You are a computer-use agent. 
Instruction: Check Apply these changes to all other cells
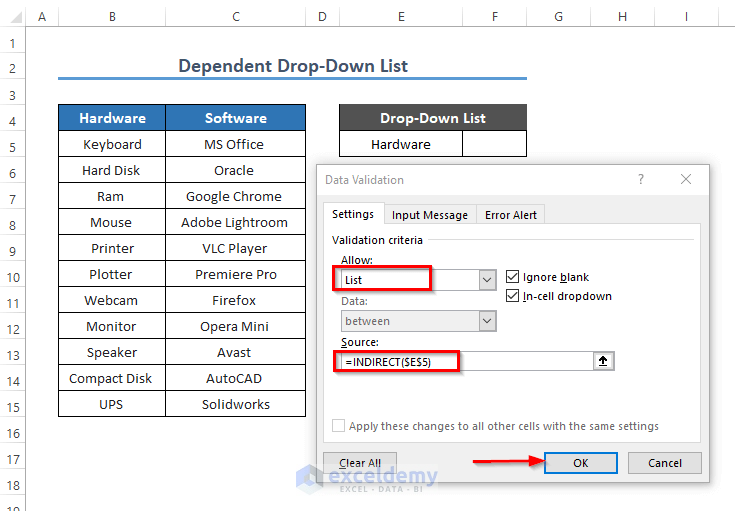[338, 426]
